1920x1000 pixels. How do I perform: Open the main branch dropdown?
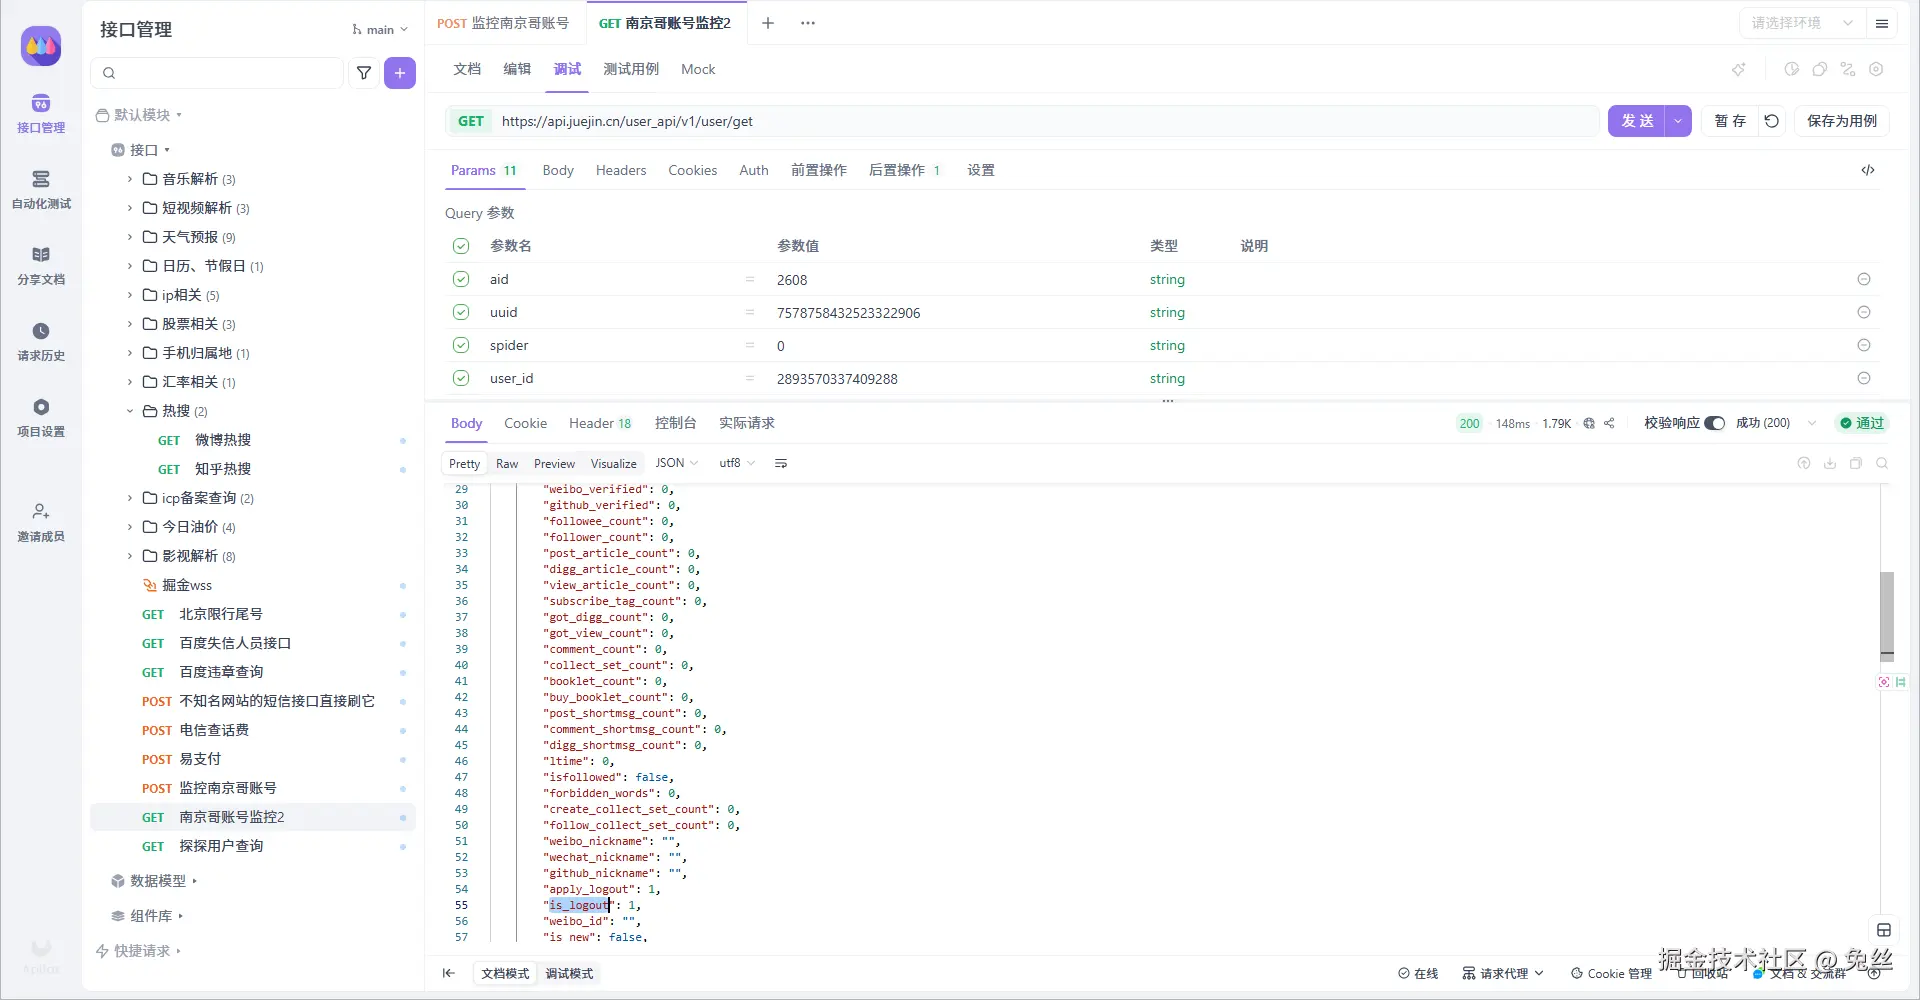pyautogui.click(x=378, y=29)
